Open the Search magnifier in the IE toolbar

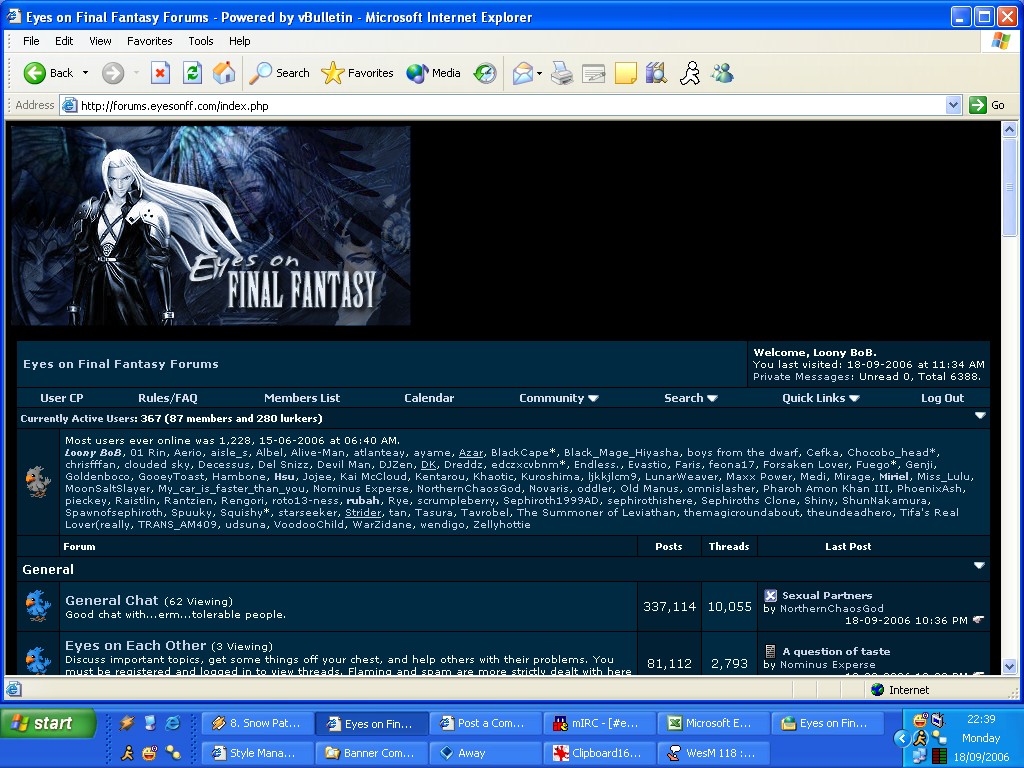279,72
